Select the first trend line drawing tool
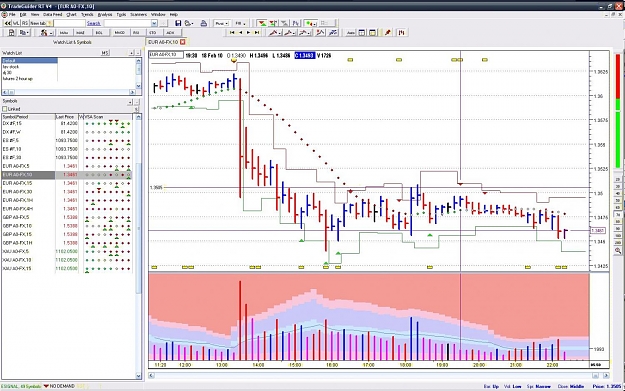This screenshot has height=391, width=625. coord(275,33)
